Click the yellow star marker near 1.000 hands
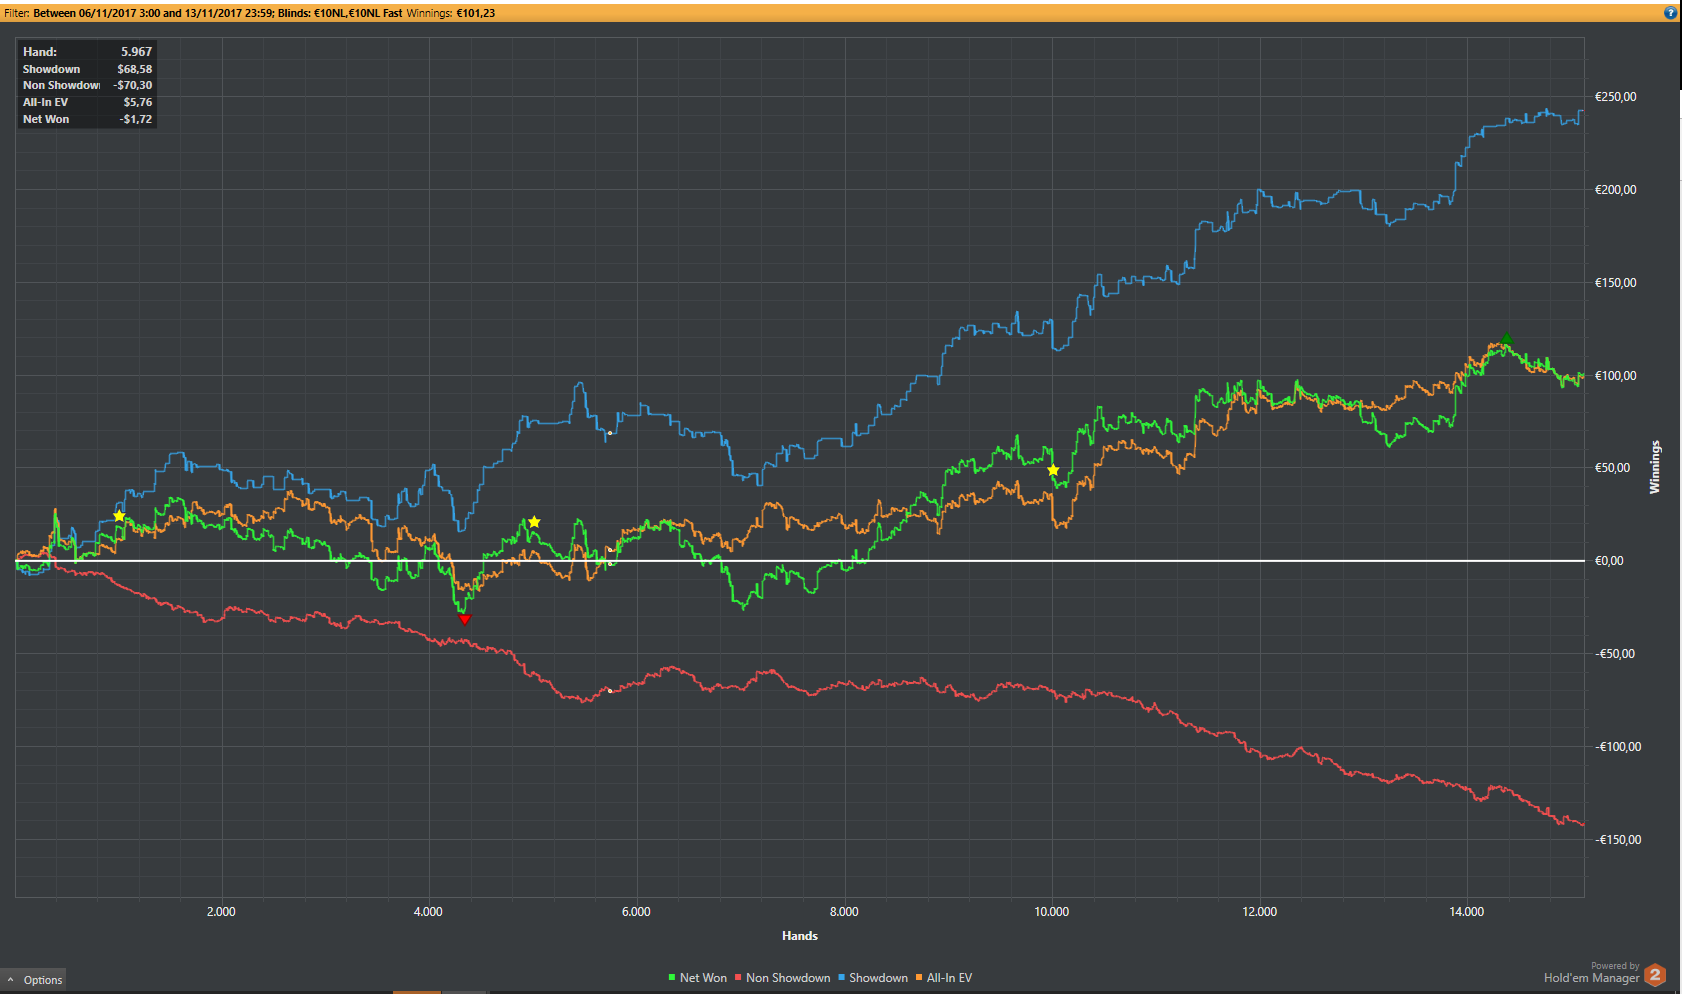This screenshot has height=994, width=1682. point(119,516)
